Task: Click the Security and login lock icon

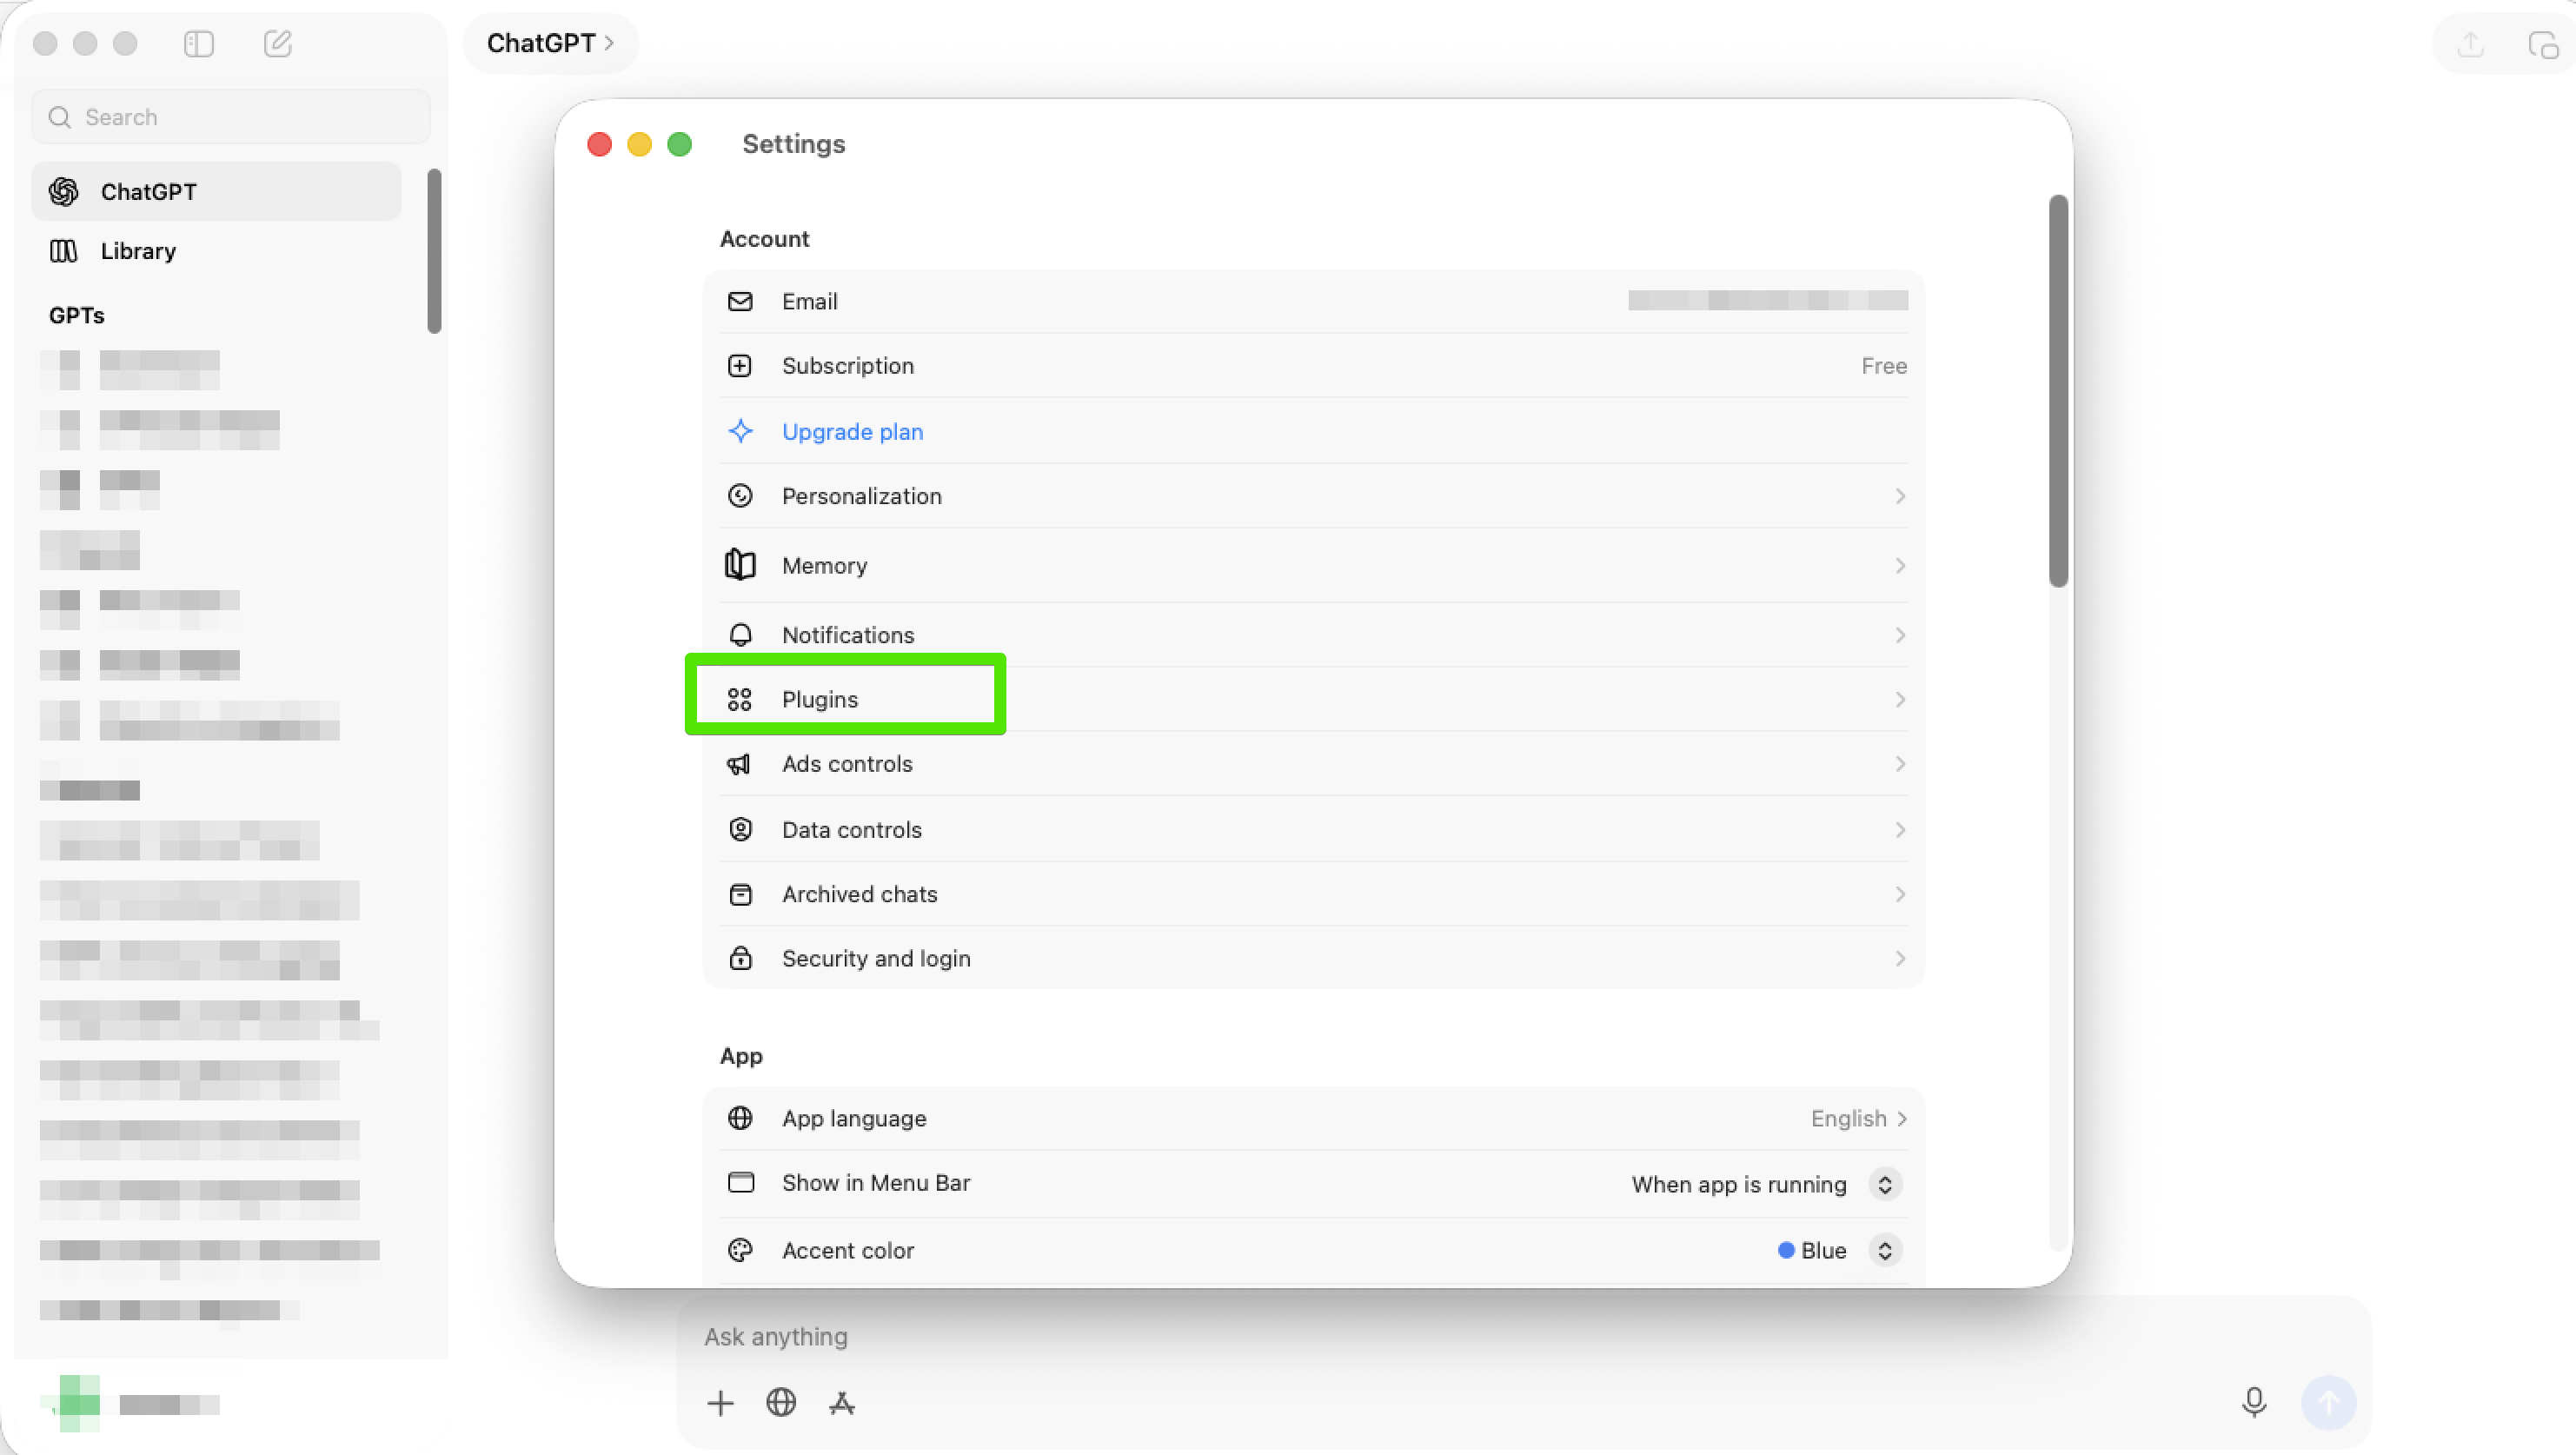Action: [740, 958]
